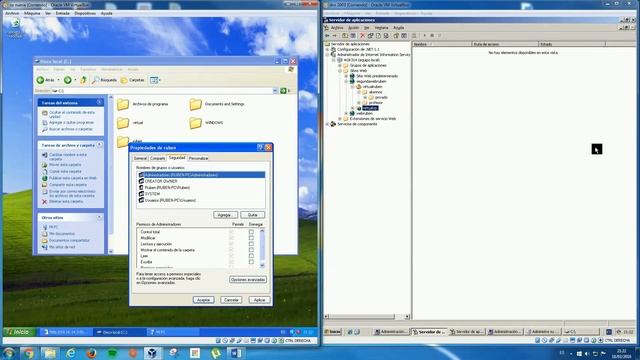Collapse the Tareas del sistema panel
Viewport: 640px width, 360px height.
point(99,102)
